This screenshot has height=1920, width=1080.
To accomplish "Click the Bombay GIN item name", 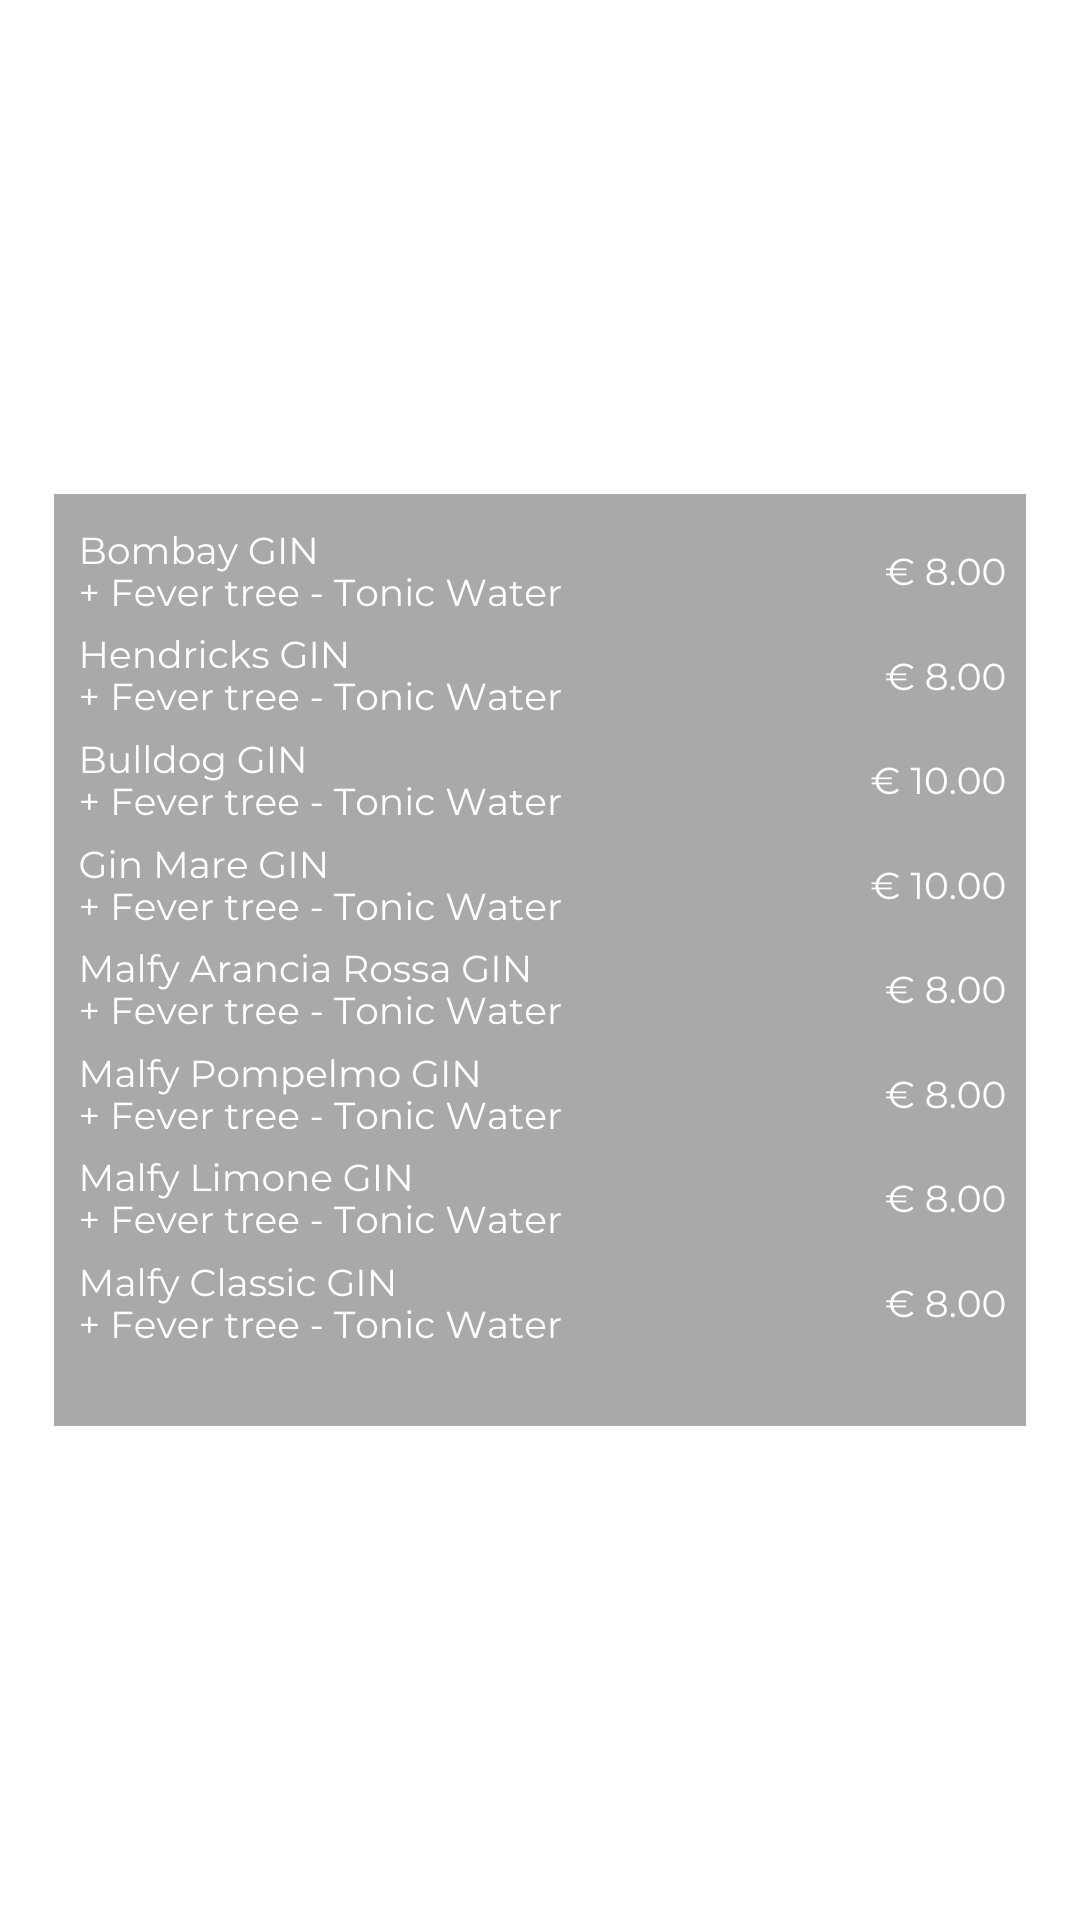I will click(x=198, y=551).
